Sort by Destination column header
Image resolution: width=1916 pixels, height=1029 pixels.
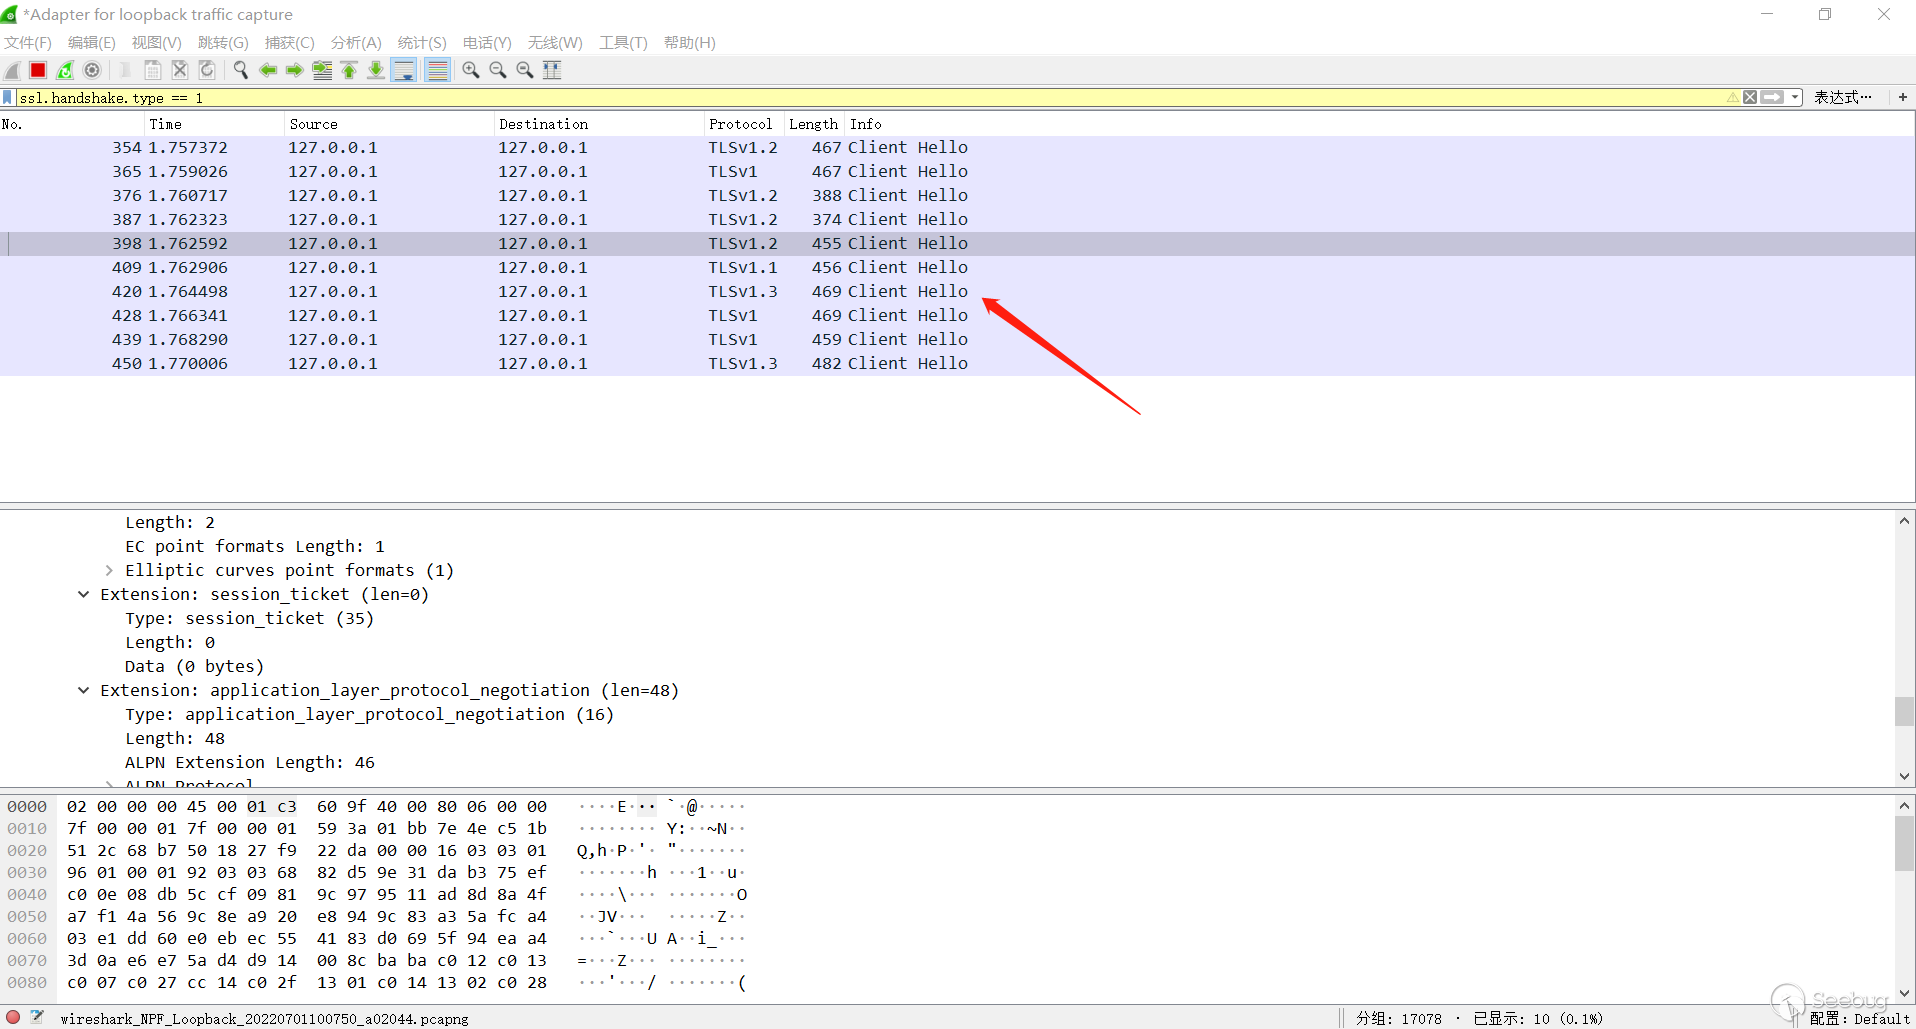click(x=600, y=124)
